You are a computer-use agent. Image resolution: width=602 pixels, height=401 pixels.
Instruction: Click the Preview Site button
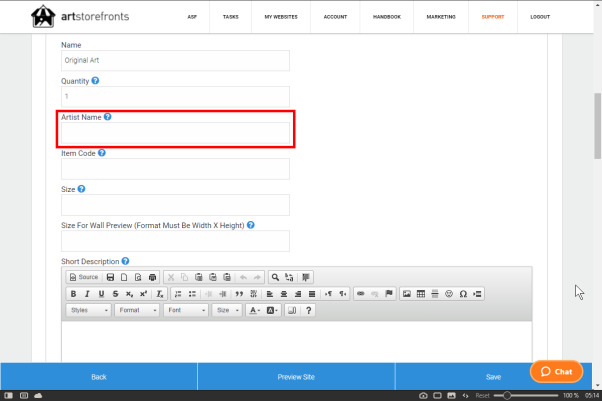pyautogui.click(x=296, y=376)
